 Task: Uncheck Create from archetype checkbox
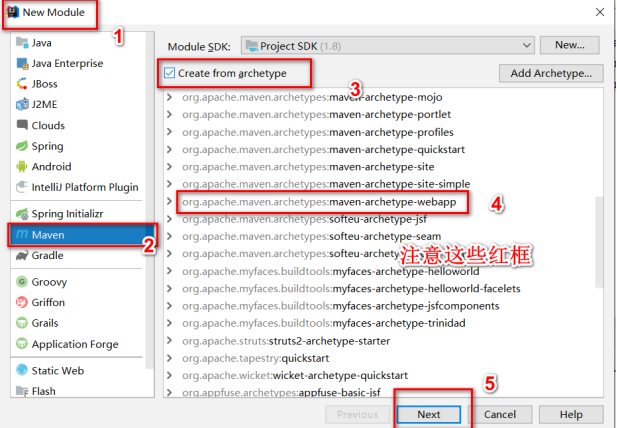[x=170, y=73]
